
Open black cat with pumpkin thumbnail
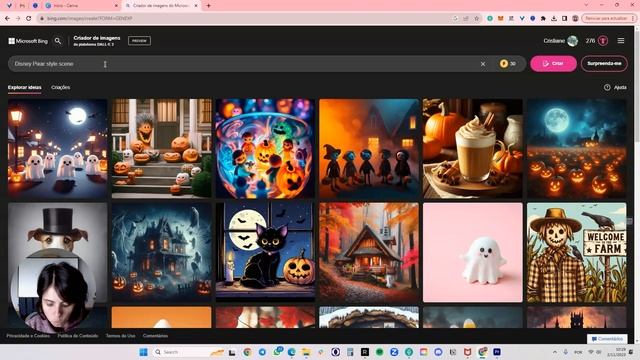click(265, 253)
